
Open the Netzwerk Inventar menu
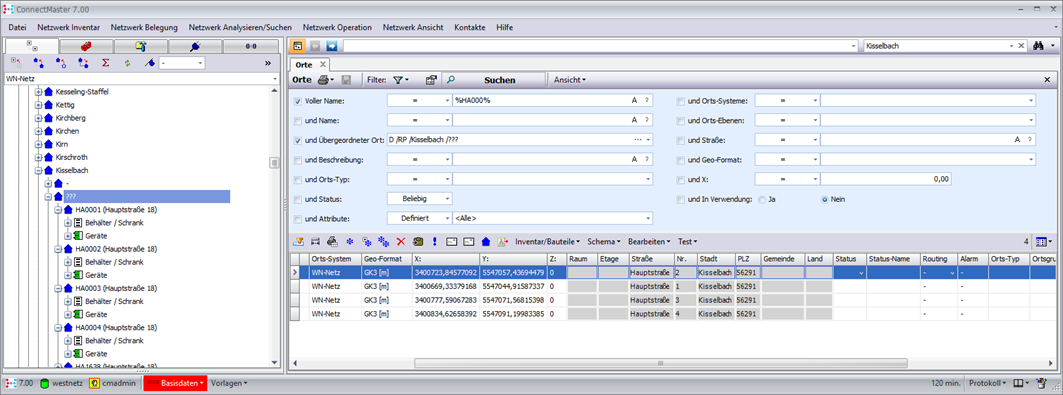click(68, 28)
